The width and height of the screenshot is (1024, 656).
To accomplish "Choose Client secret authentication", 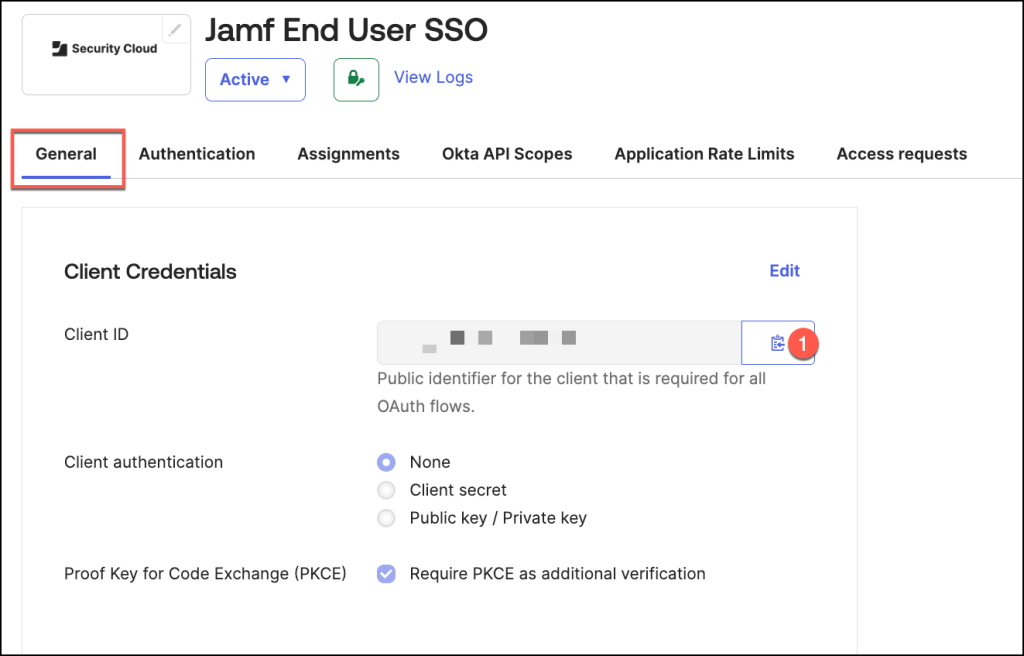I will pos(386,490).
